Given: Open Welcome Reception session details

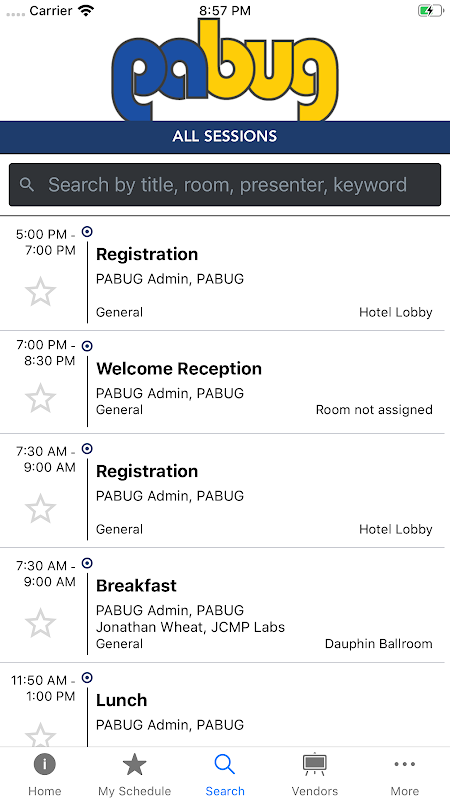Looking at the screenshot, I should (x=225, y=382).
